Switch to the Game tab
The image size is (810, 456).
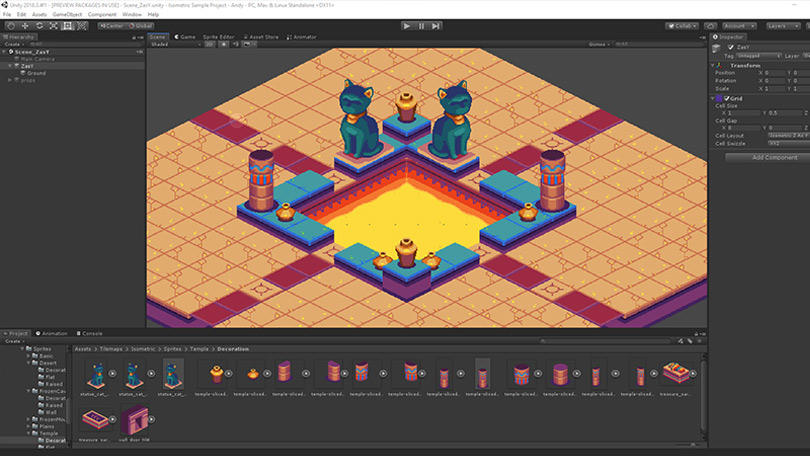click(185, 37)
